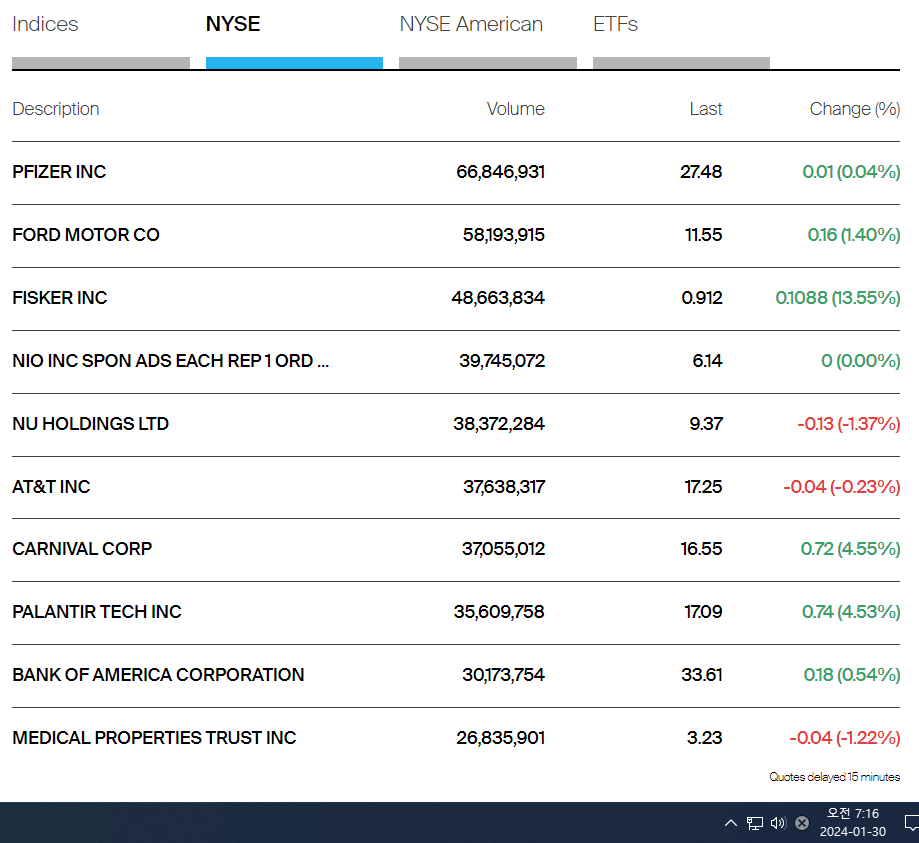
Task: Open the taskbar clock and date
Action: (x=853, y=822)
